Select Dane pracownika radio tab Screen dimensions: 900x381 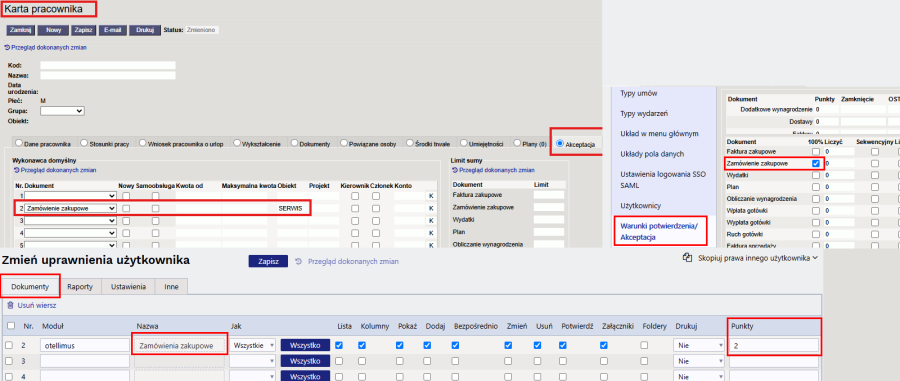click(19, 143)
